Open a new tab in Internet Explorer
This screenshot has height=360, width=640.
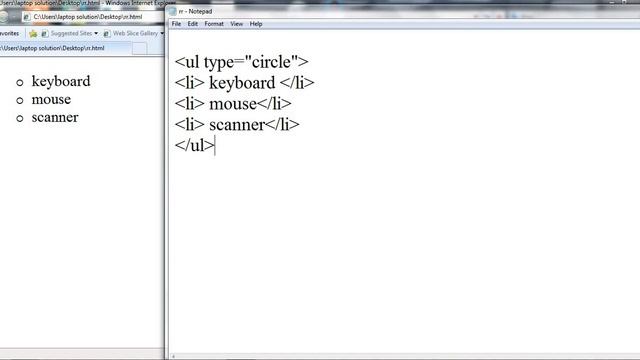coord(139,49)
